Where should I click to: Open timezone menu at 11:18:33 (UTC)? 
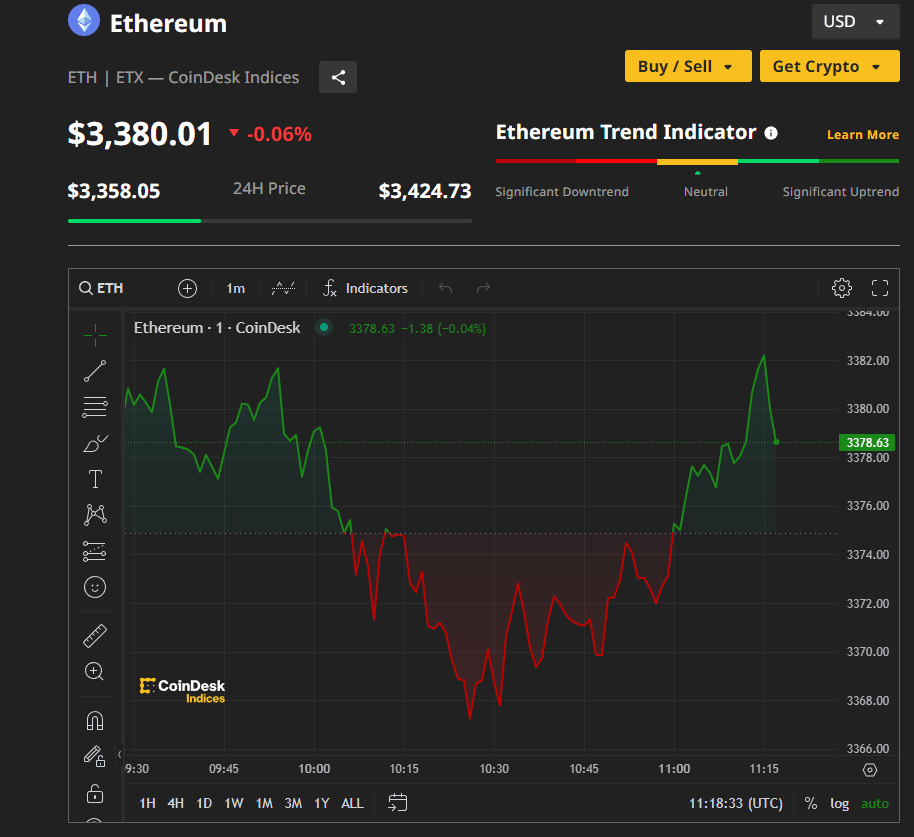[x=736, y=803]
